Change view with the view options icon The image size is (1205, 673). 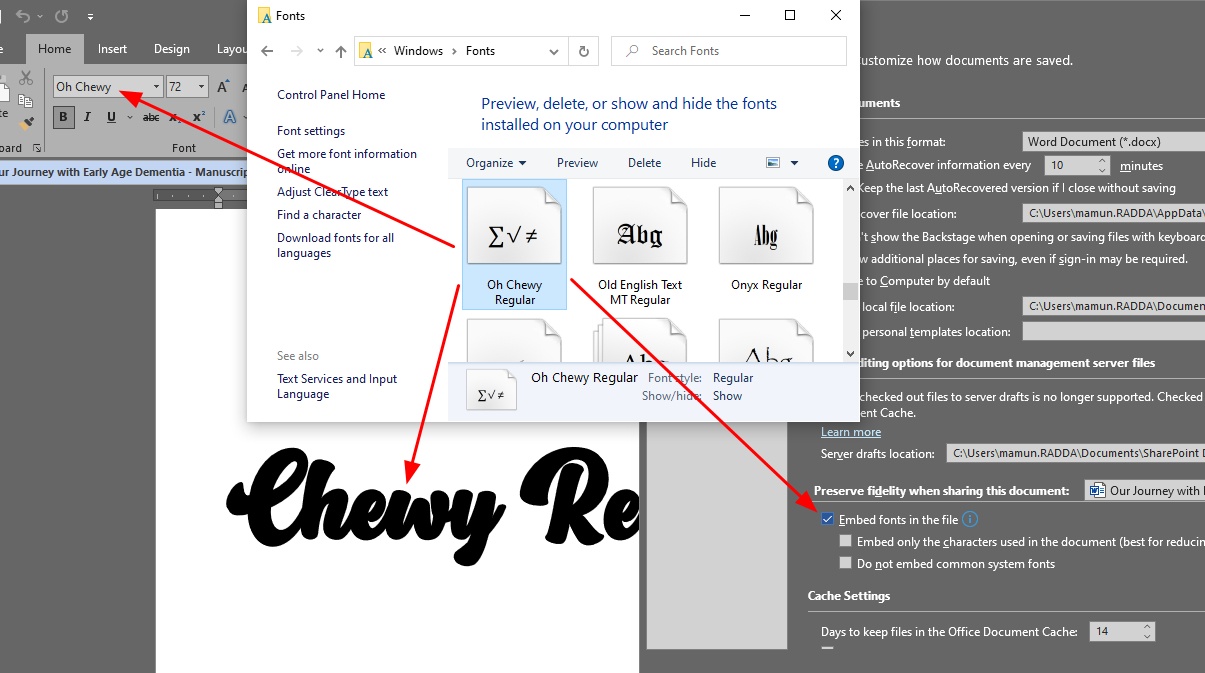pyautogui.click(x=773, y=163)
